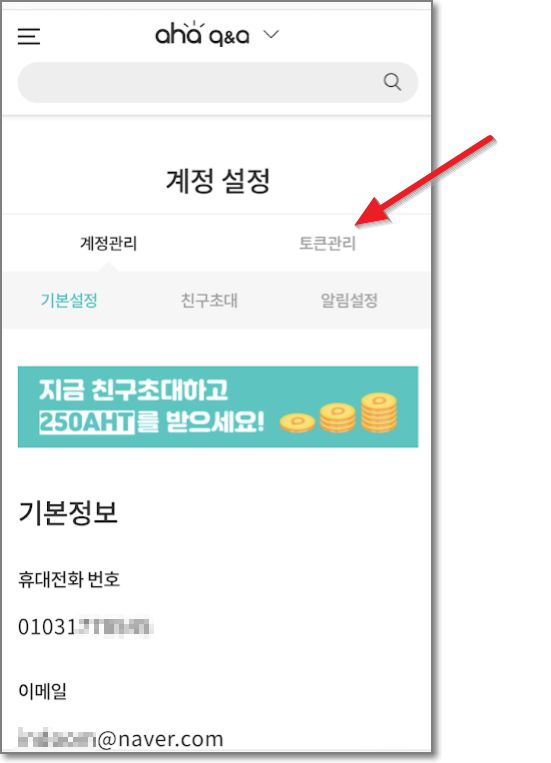Expand the dropdown chevron beside aha q&a
The height and width of the screenshot is (763, 551).
pyautogui.click(x=271, y=34)
